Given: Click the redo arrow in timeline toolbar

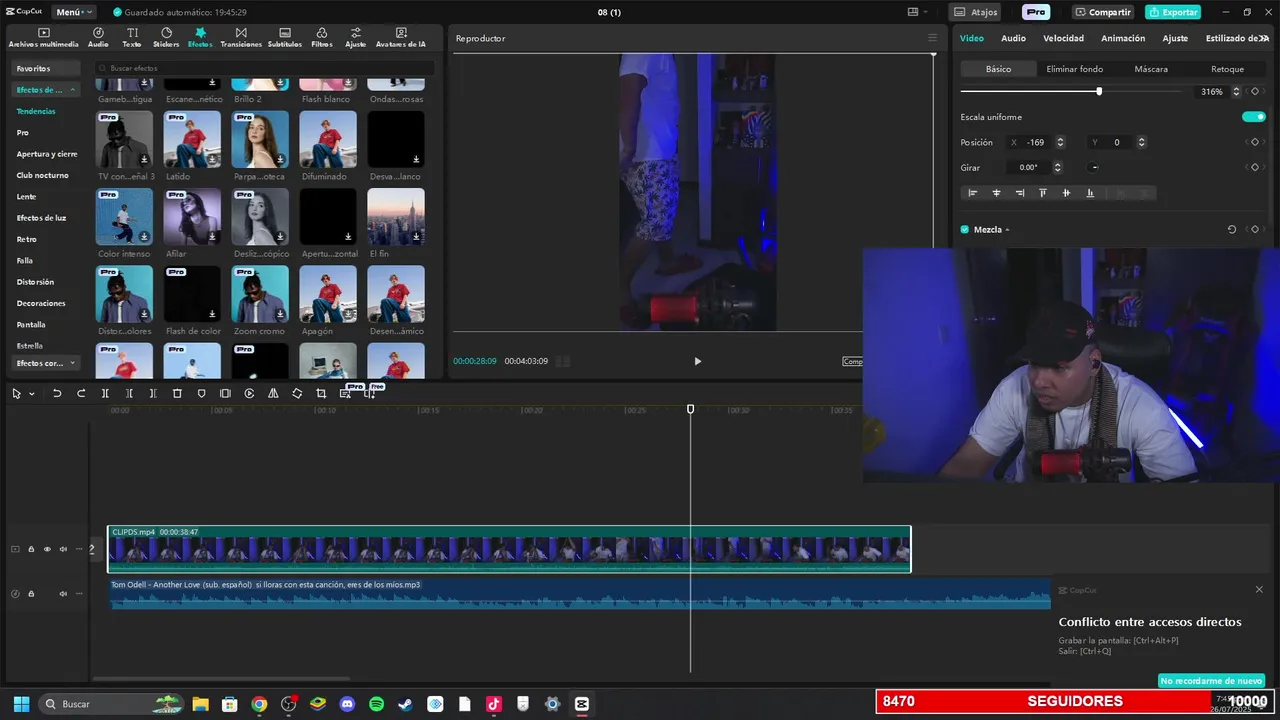Looking at the screenshot, I should (81, 394).
